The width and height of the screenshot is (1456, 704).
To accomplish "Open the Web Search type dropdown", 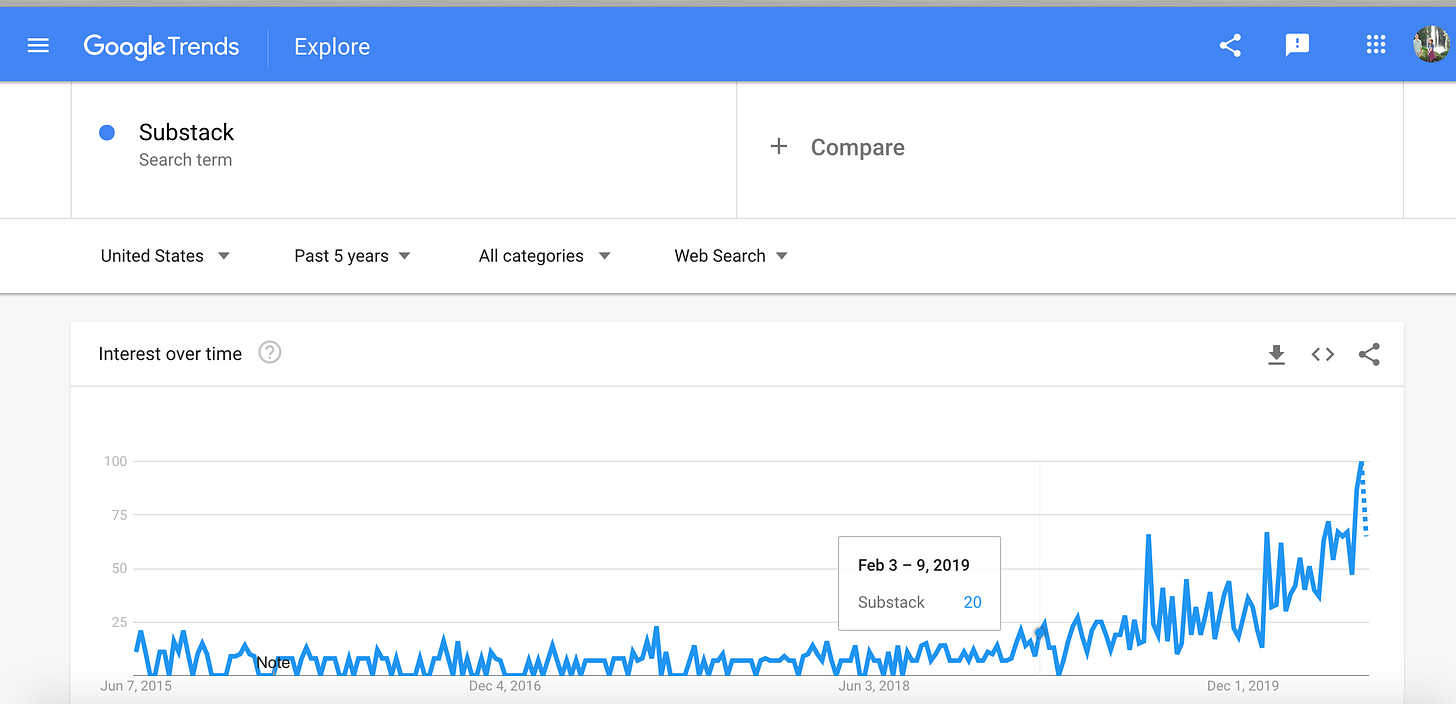I will point(731,256).
